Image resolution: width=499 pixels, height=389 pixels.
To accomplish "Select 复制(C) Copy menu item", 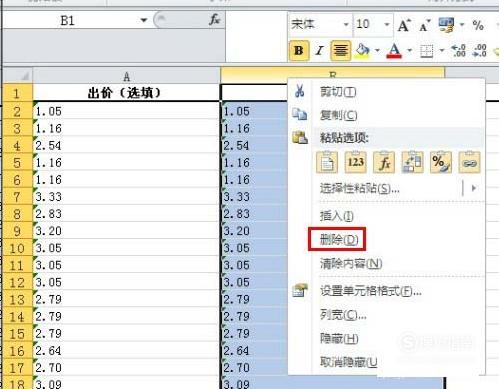I will click(338, 115).
